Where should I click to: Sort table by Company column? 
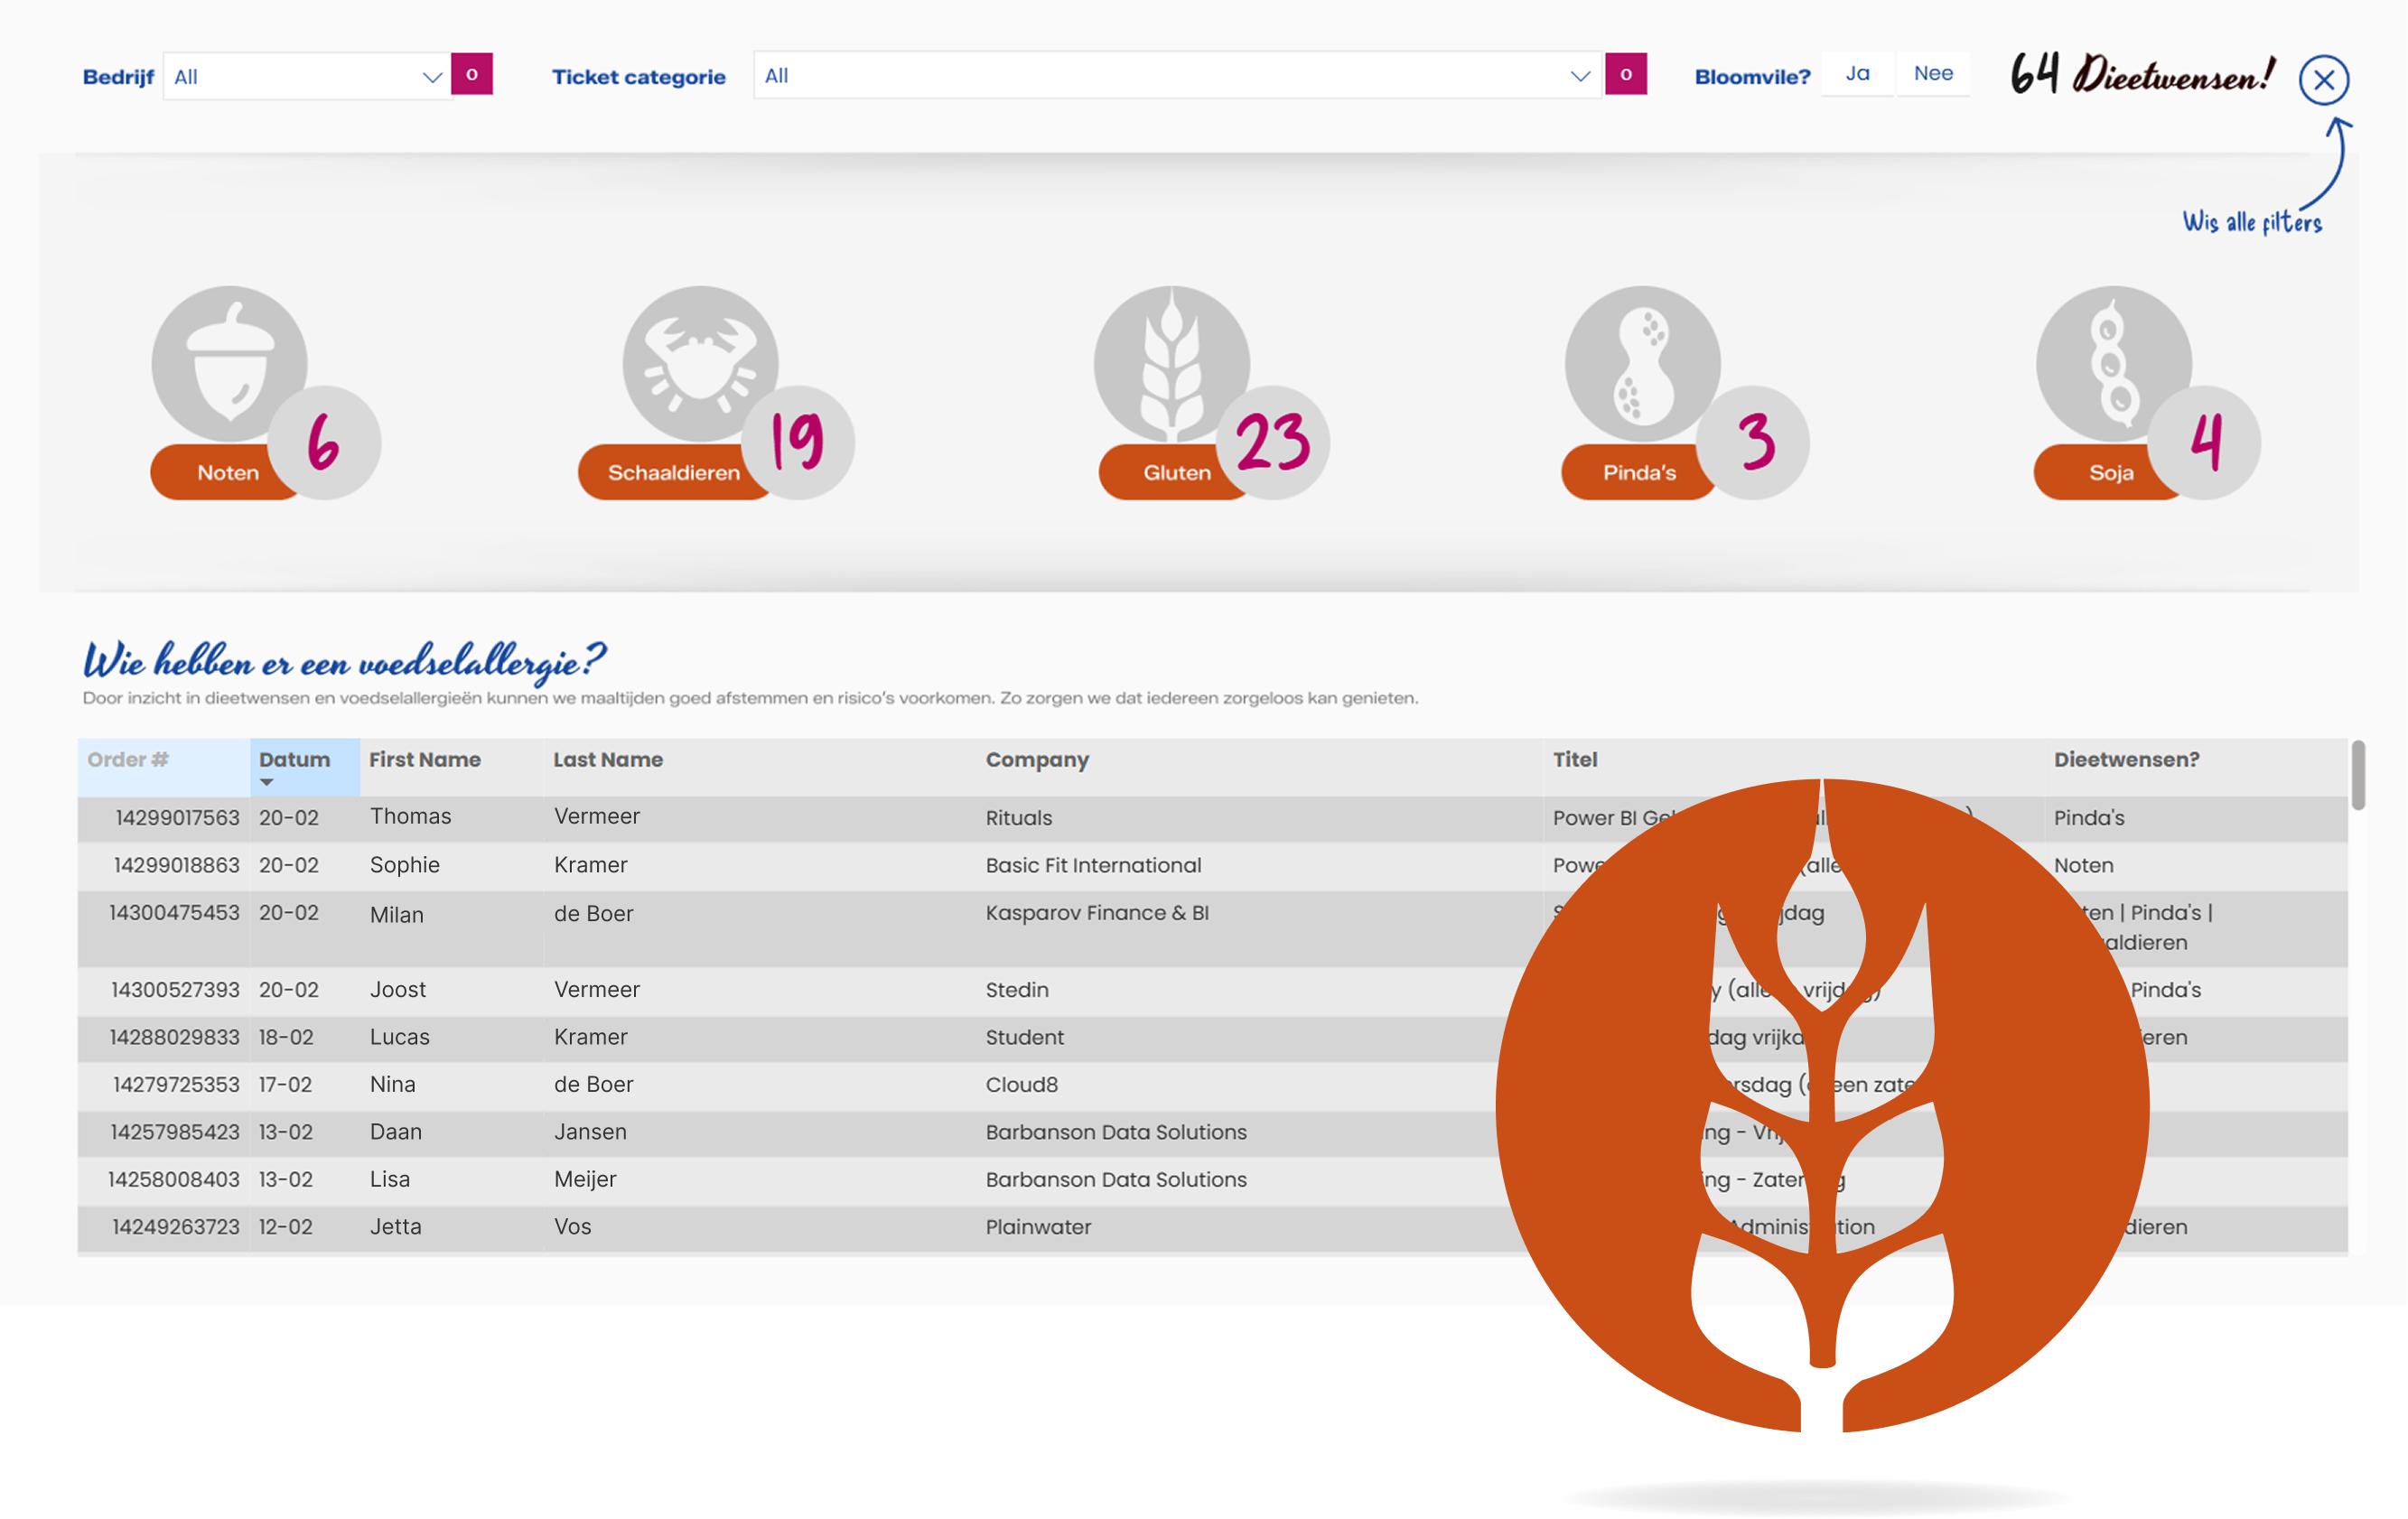click(1037, 760)
